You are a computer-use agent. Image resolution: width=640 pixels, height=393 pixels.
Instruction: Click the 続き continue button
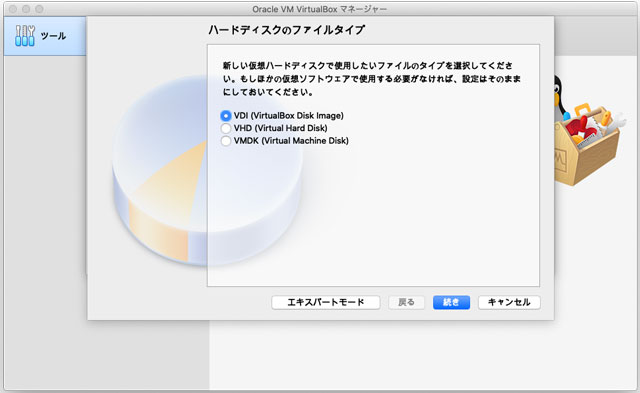(x=451, y=302)
